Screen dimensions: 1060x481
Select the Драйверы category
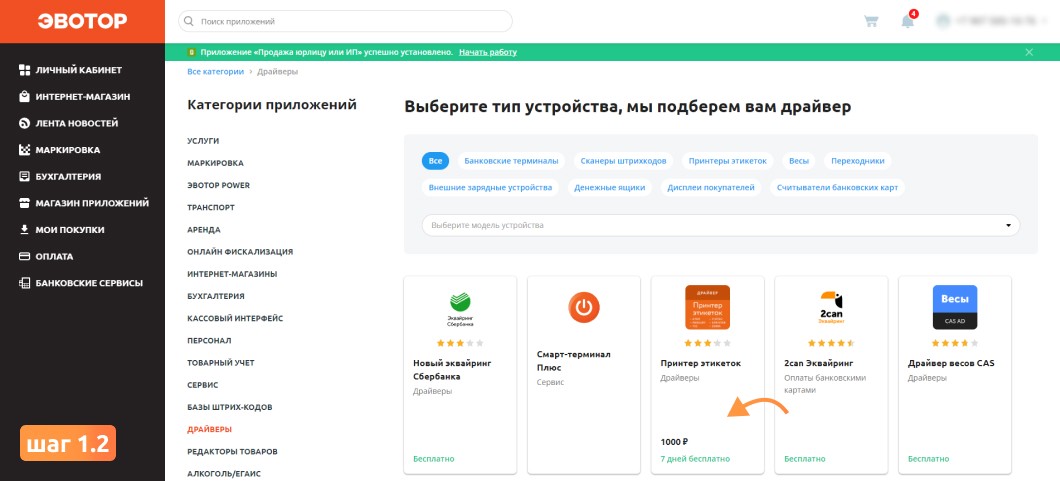[x=210, y=429]
